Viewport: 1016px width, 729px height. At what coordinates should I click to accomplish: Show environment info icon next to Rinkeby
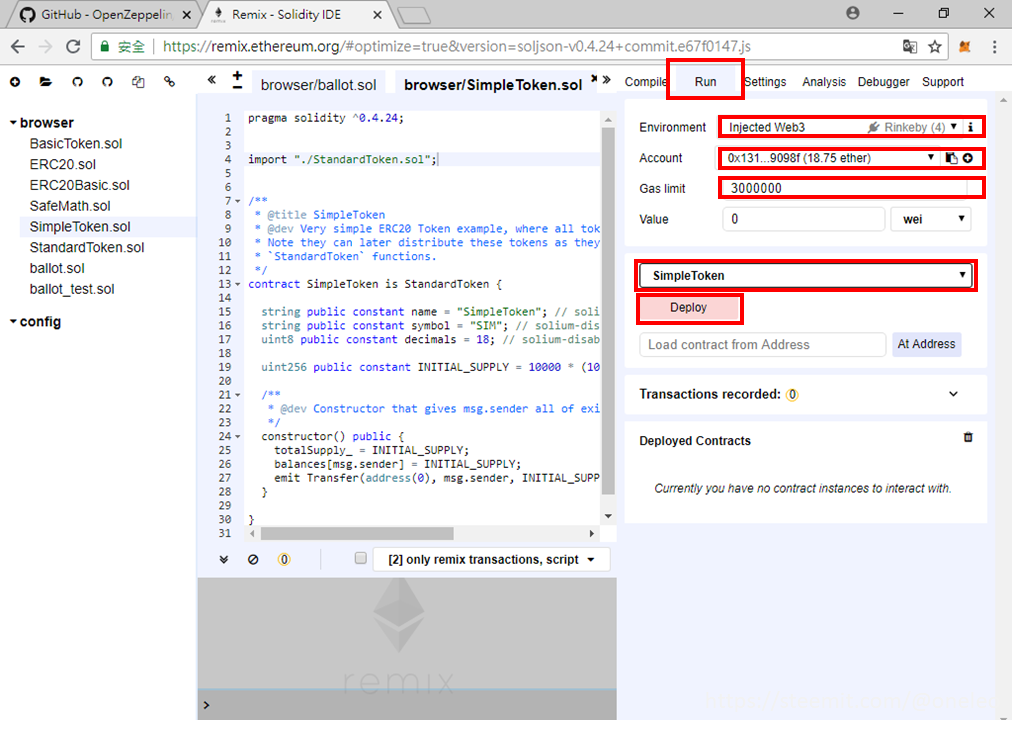coord(971,127)
